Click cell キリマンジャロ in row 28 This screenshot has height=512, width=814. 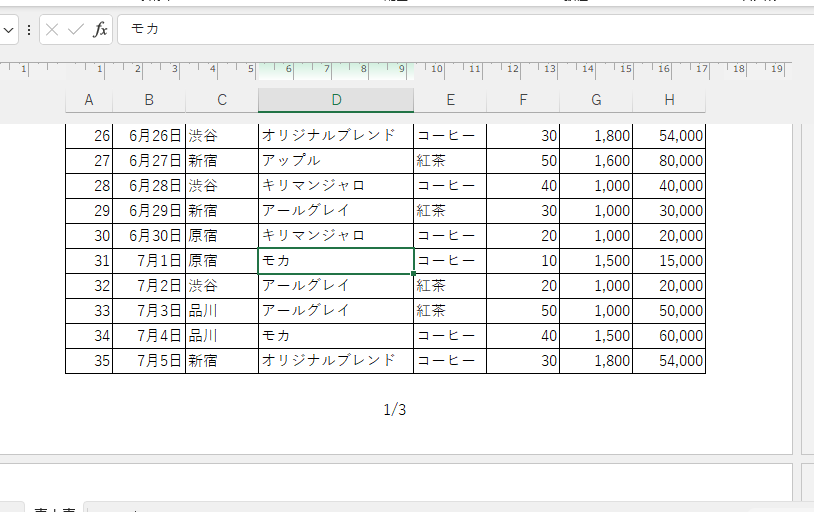pyautogui.click(x=336, y=186)
